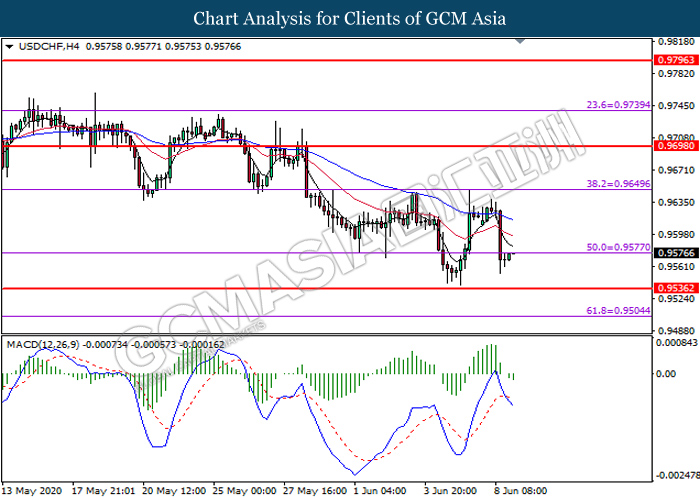Click the 20 May 12:00 time label
The width and height of the screenshot is (700, 500).
coord(174,491)
